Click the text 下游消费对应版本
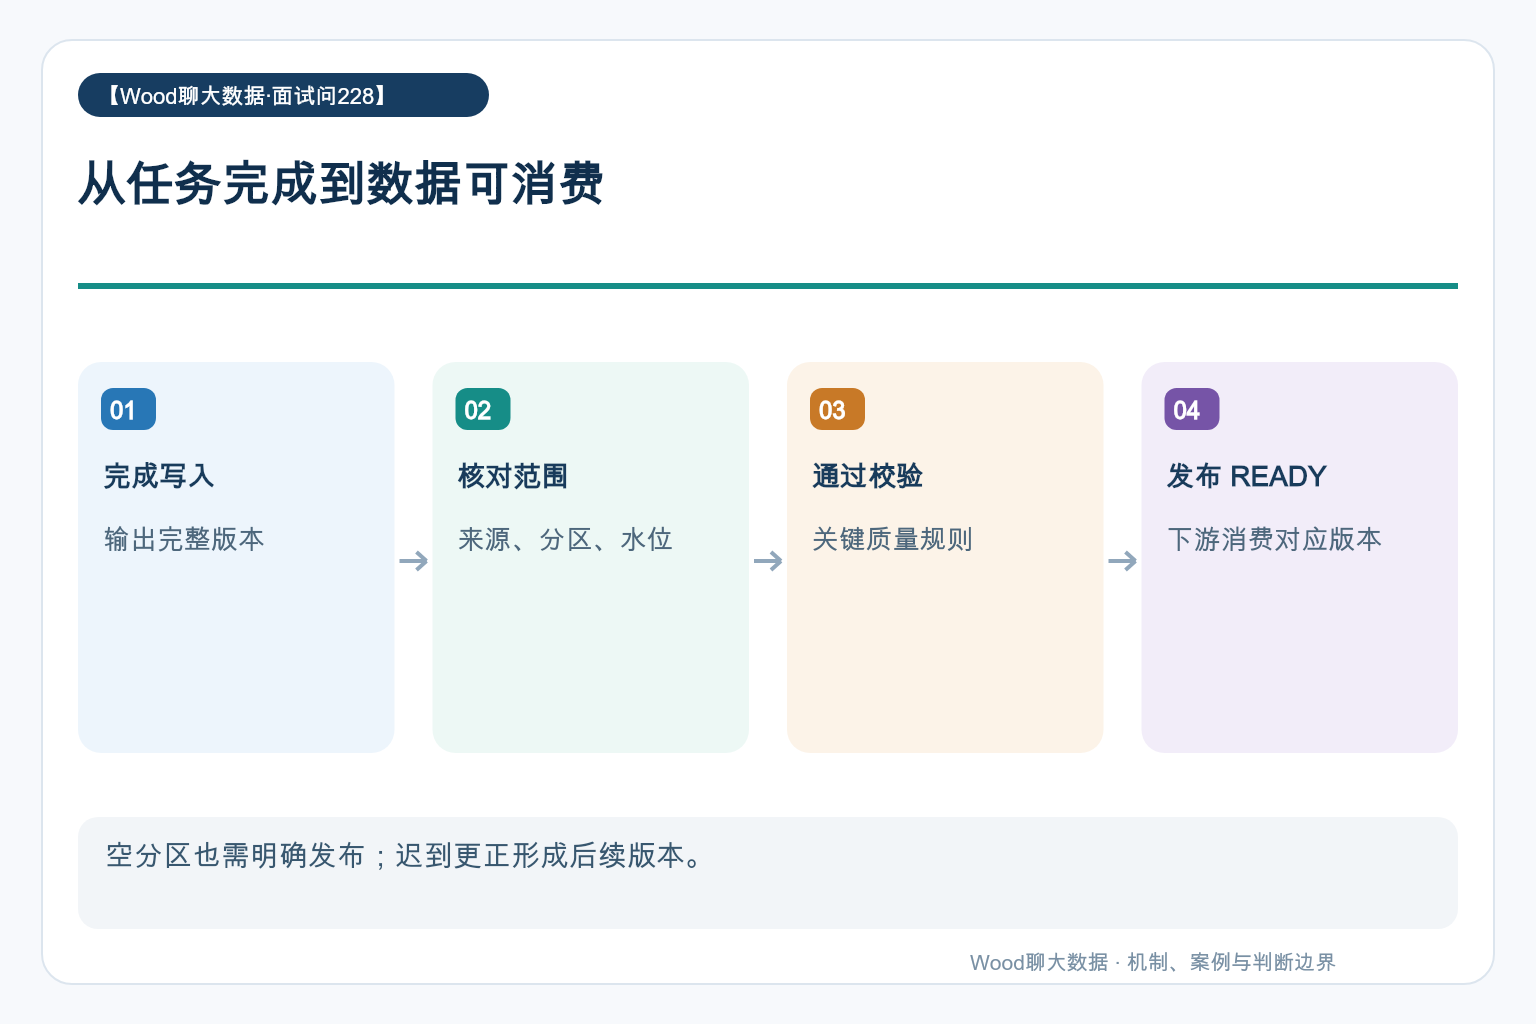The height and width of the screenshot is (1024, 1536). [1274, 539]
